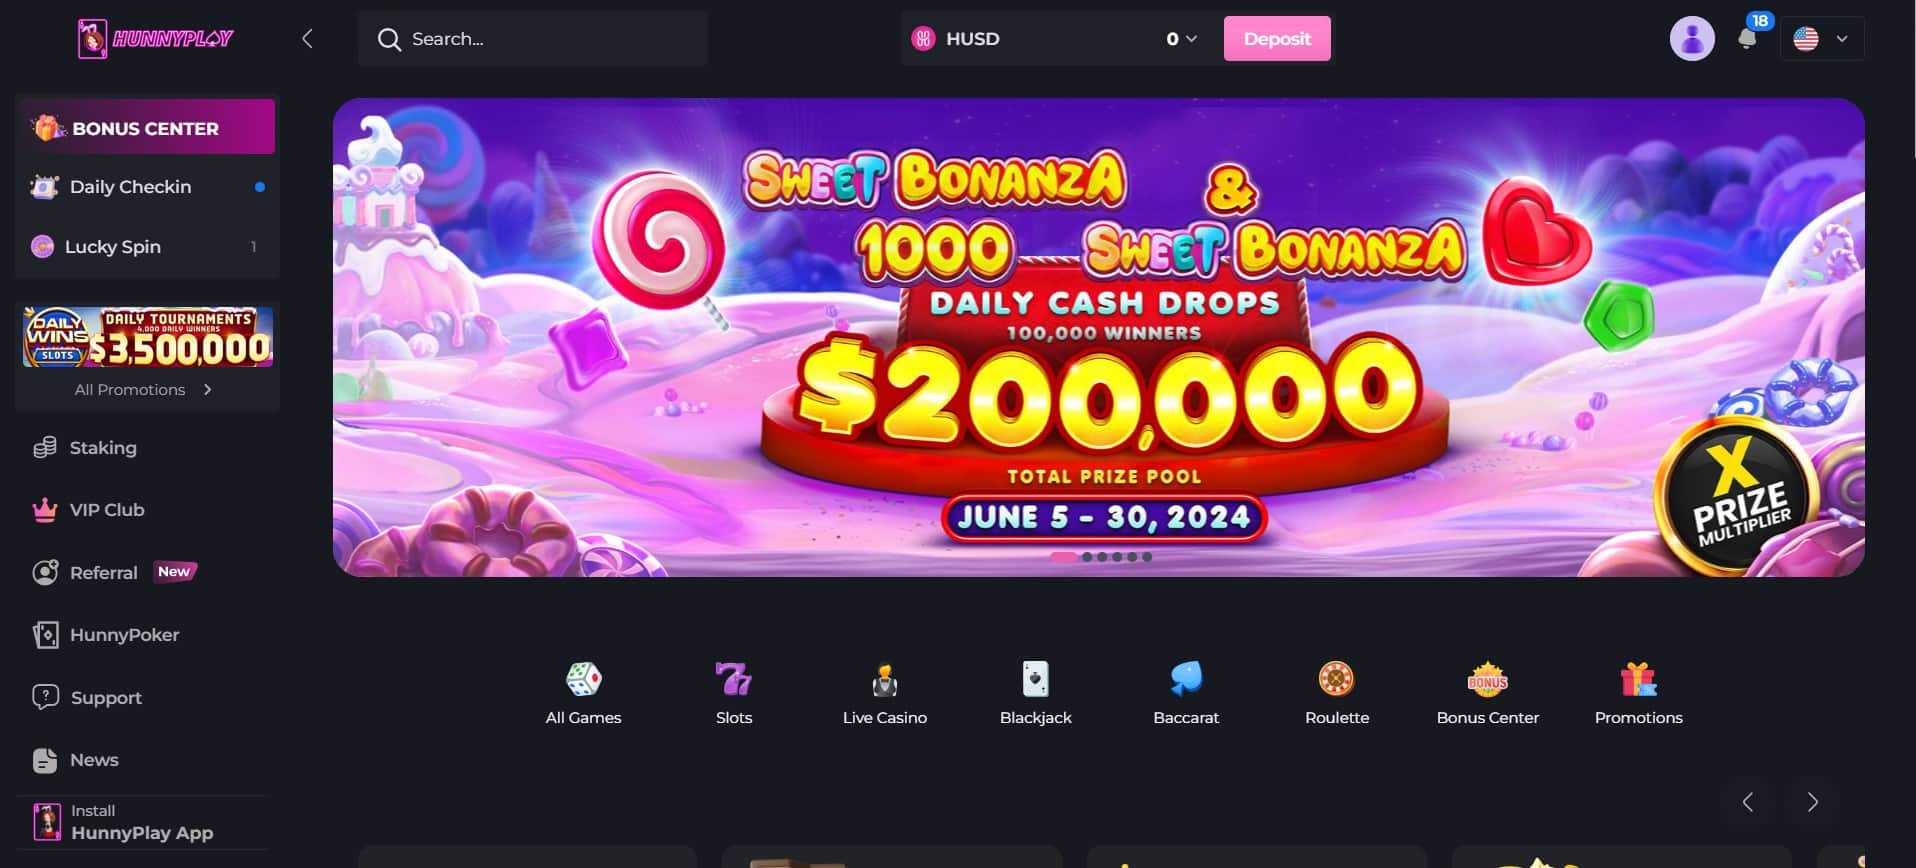The height and width of the screenshot is (868, 1916).
Task: Open Daily Checkin in sidebar
Action: 147,187
